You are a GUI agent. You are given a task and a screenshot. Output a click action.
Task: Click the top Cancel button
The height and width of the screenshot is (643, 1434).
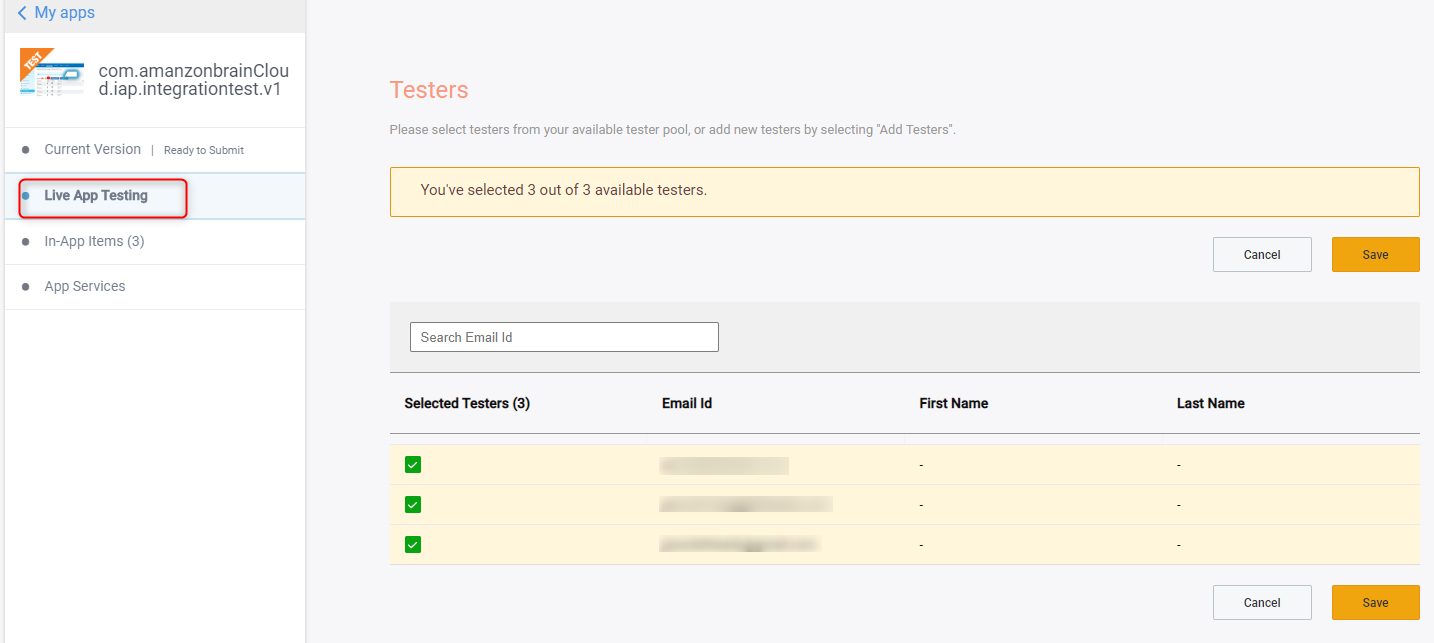point(1262,254)
